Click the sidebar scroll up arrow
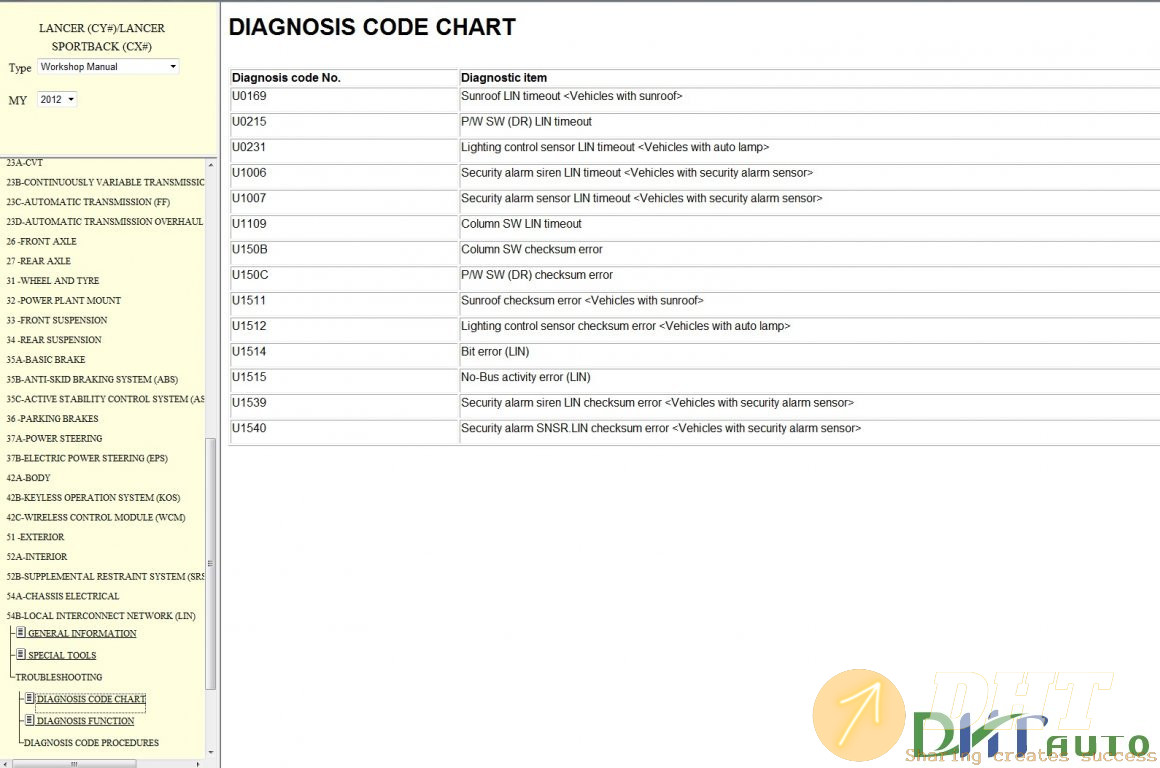 coord(210,165)
